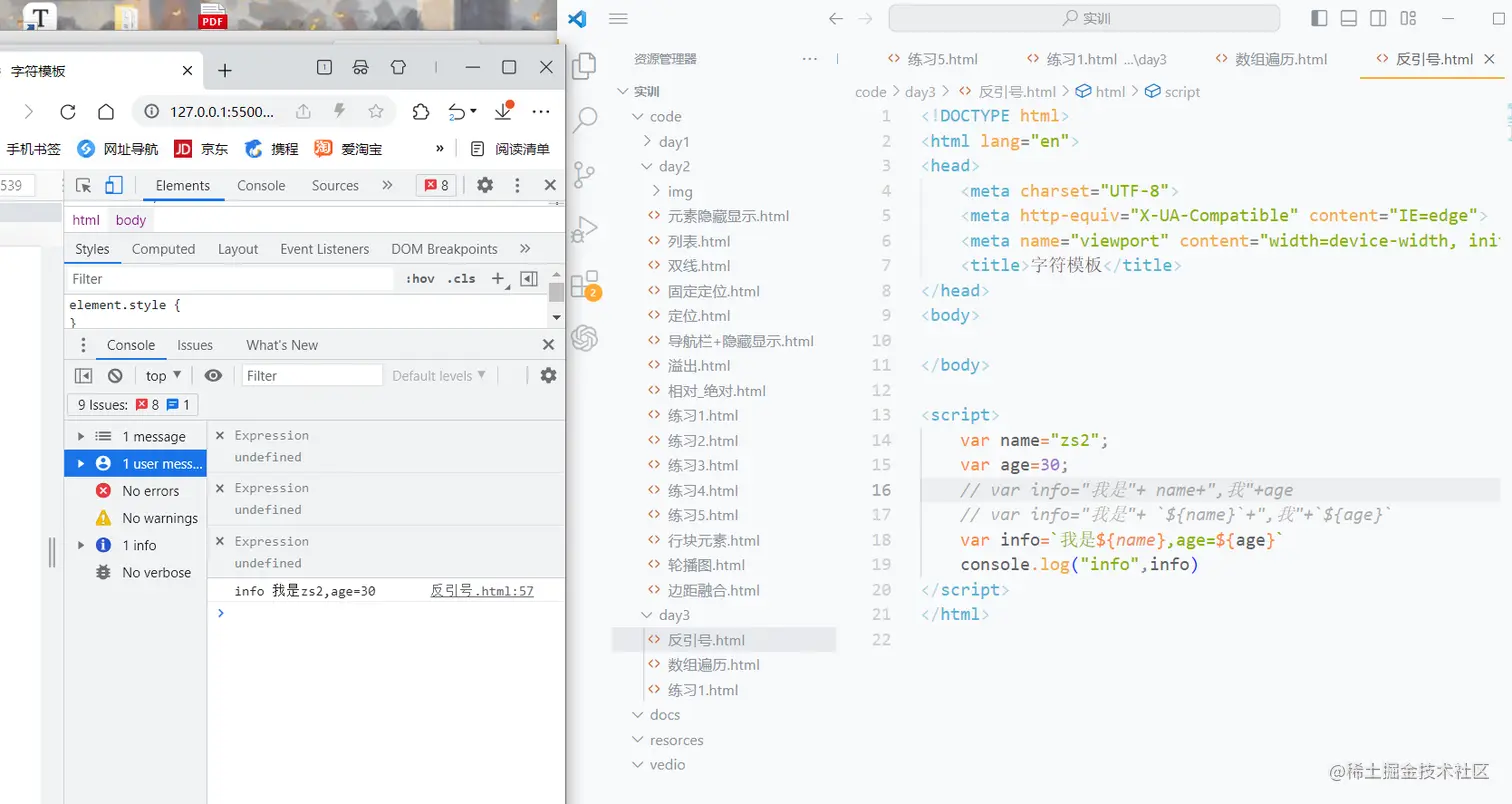Open the browser extensions puzzle icon
1512x804 pixels.
point(421,111)
